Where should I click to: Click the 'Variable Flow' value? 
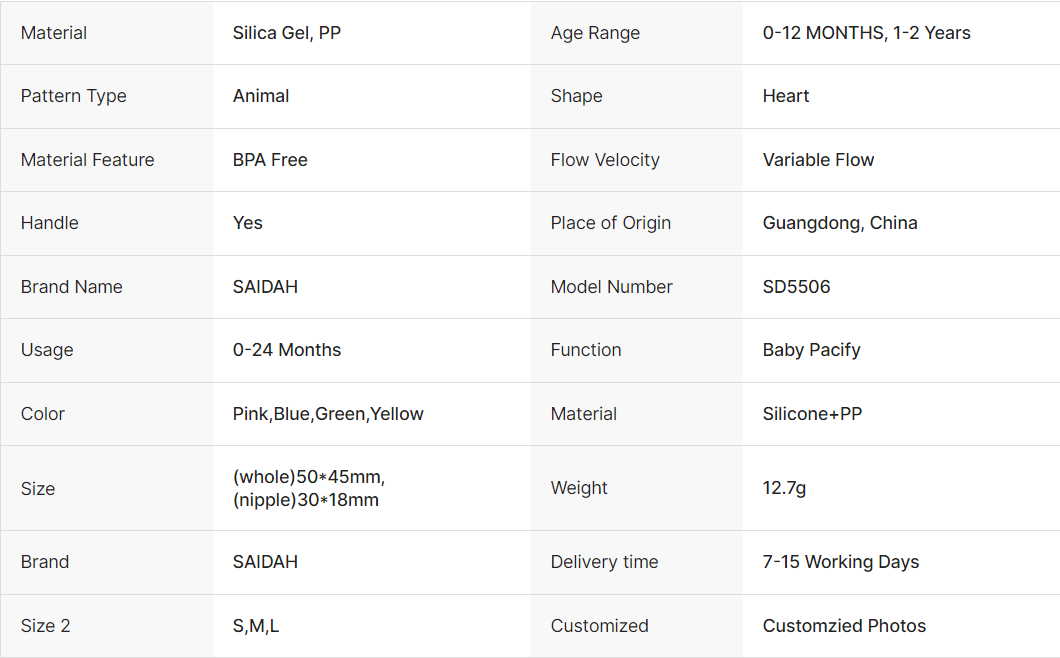818,160
